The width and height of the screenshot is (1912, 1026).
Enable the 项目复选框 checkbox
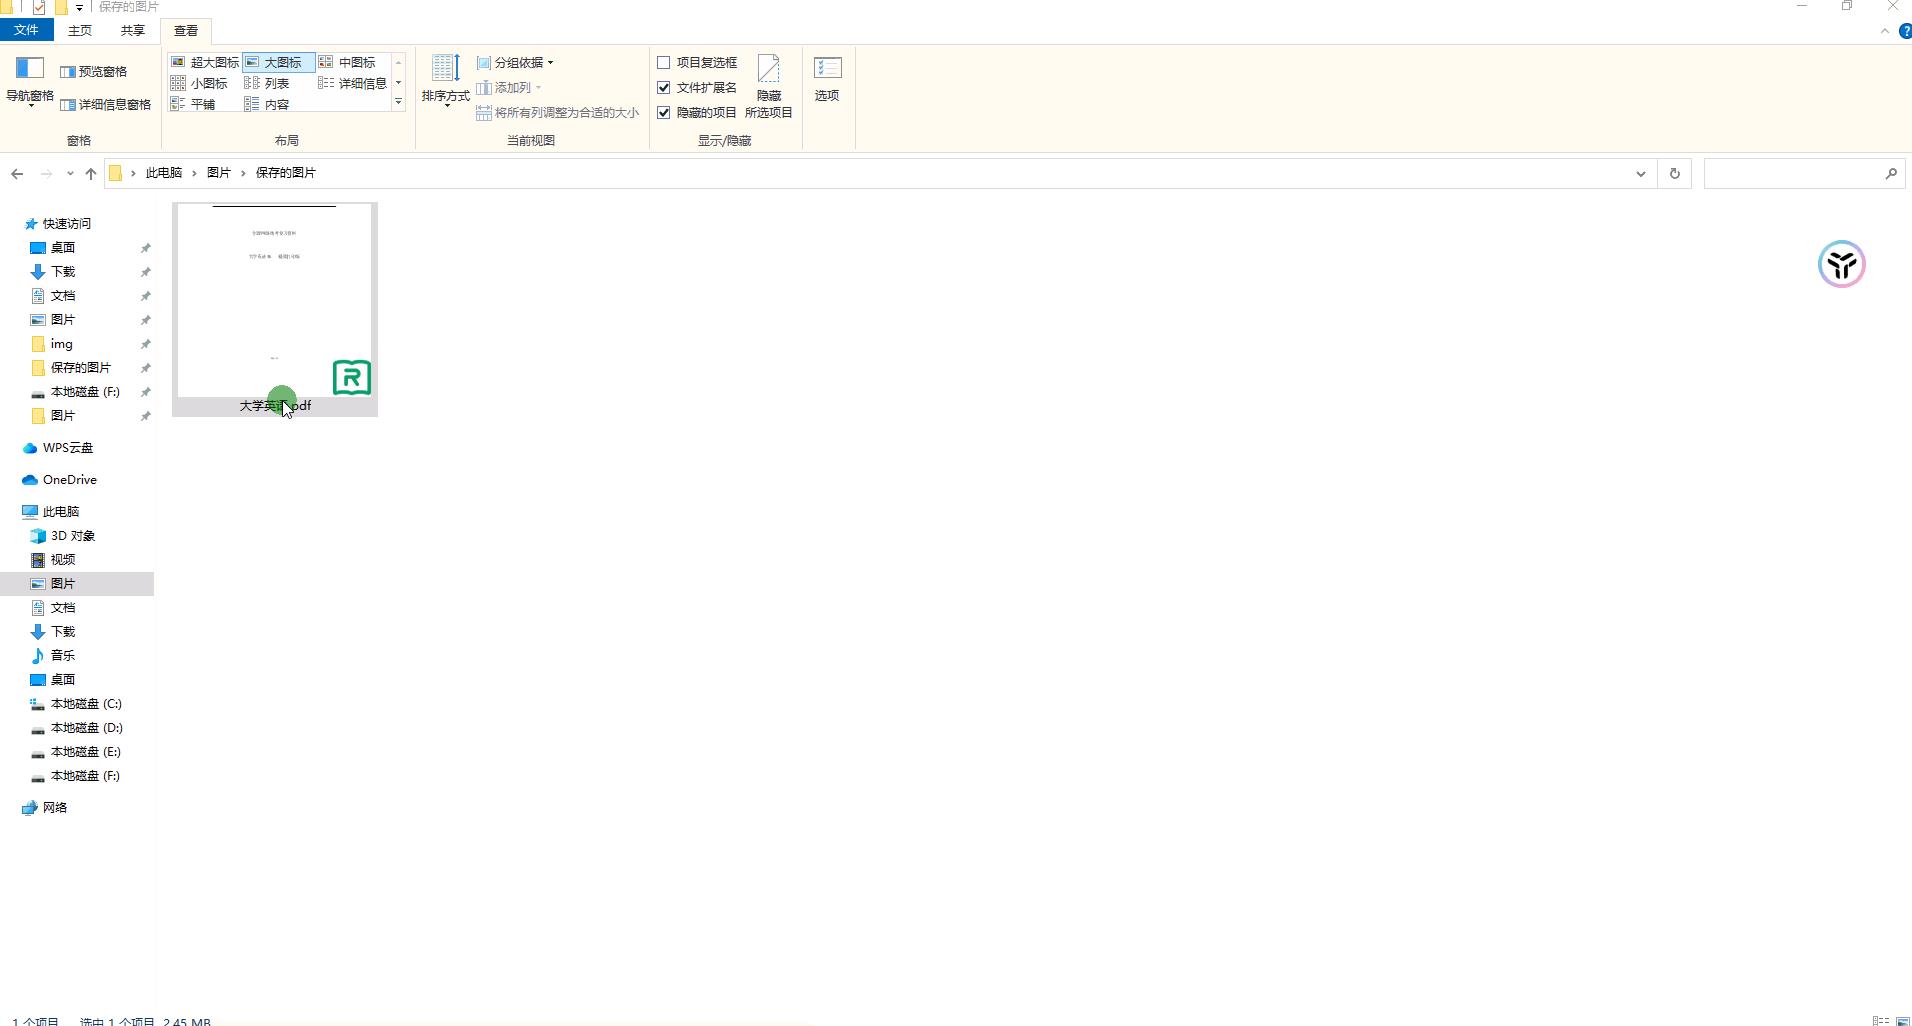pos(663,62)
